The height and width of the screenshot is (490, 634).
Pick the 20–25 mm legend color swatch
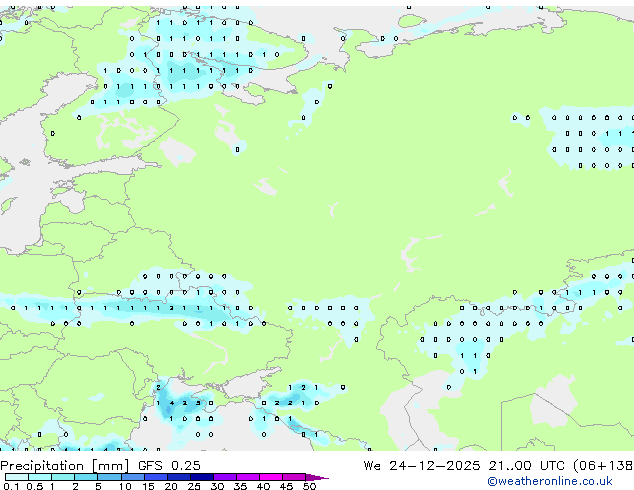click(178, 477)
